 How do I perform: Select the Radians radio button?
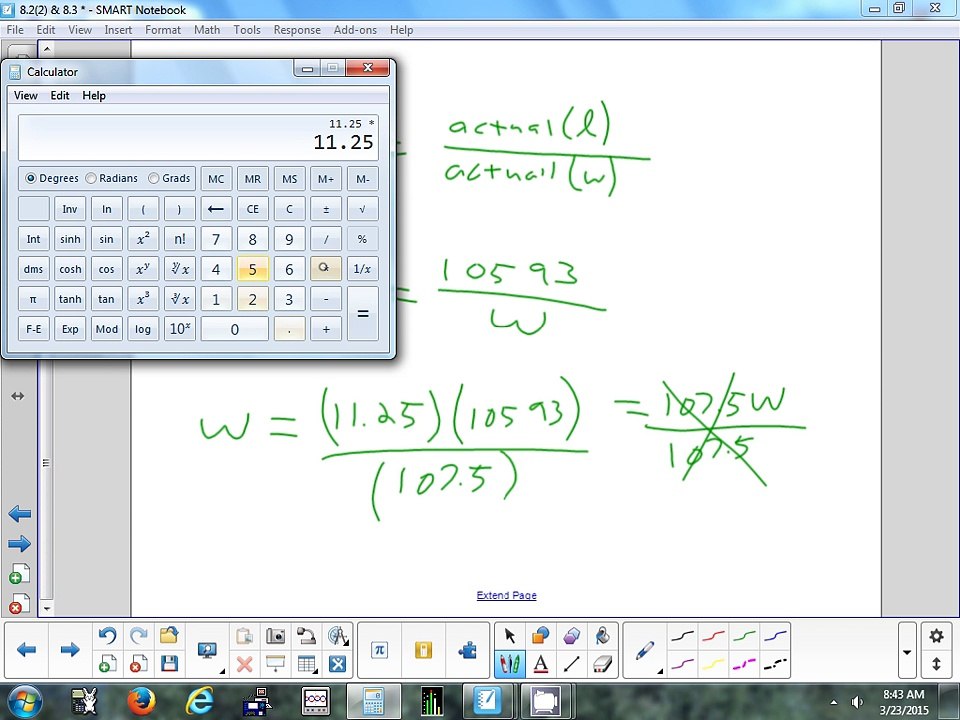coord(91,178)
